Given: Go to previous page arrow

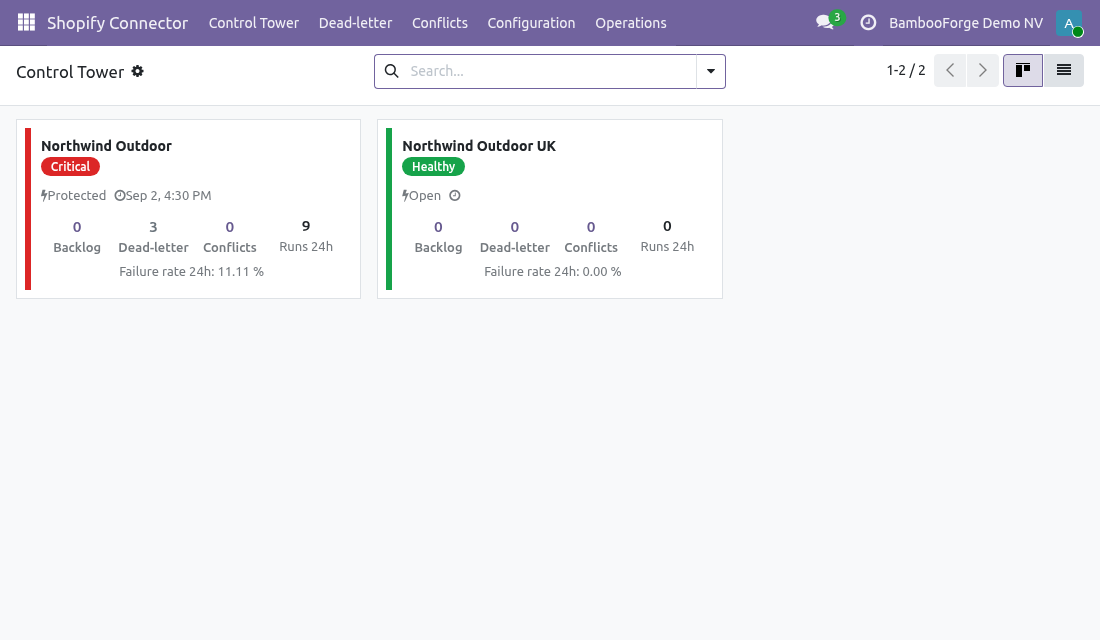Looking at the screenshot, I should 950,70.
